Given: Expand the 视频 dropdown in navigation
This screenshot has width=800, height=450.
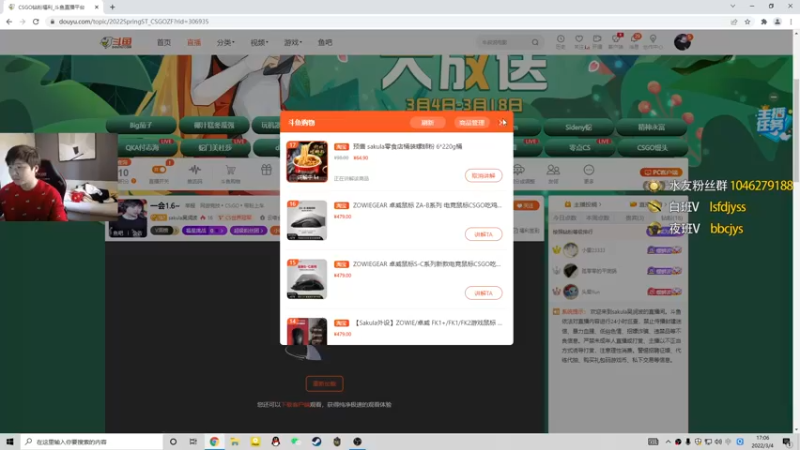Looking at the screenshot, I should tap(259, 42).
